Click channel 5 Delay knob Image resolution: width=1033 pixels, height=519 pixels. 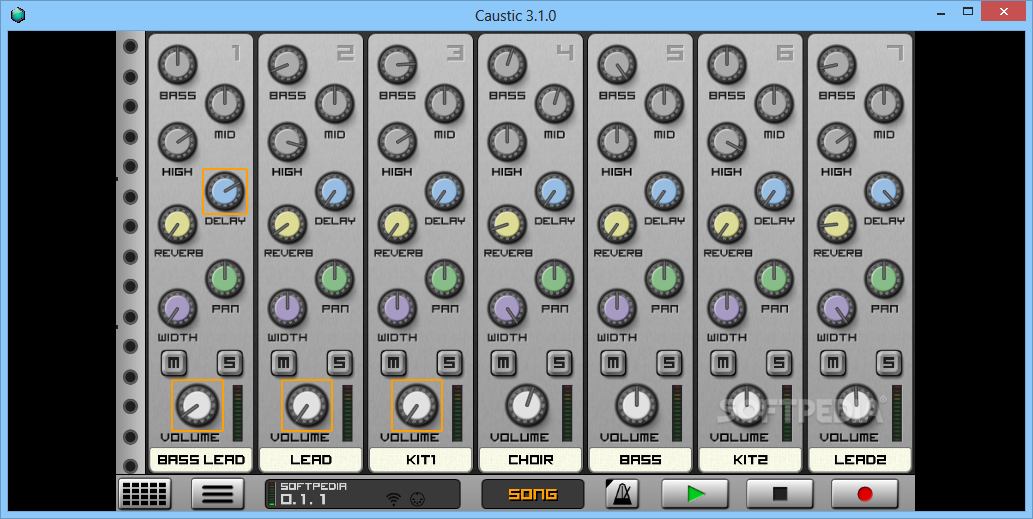point(665,191)
